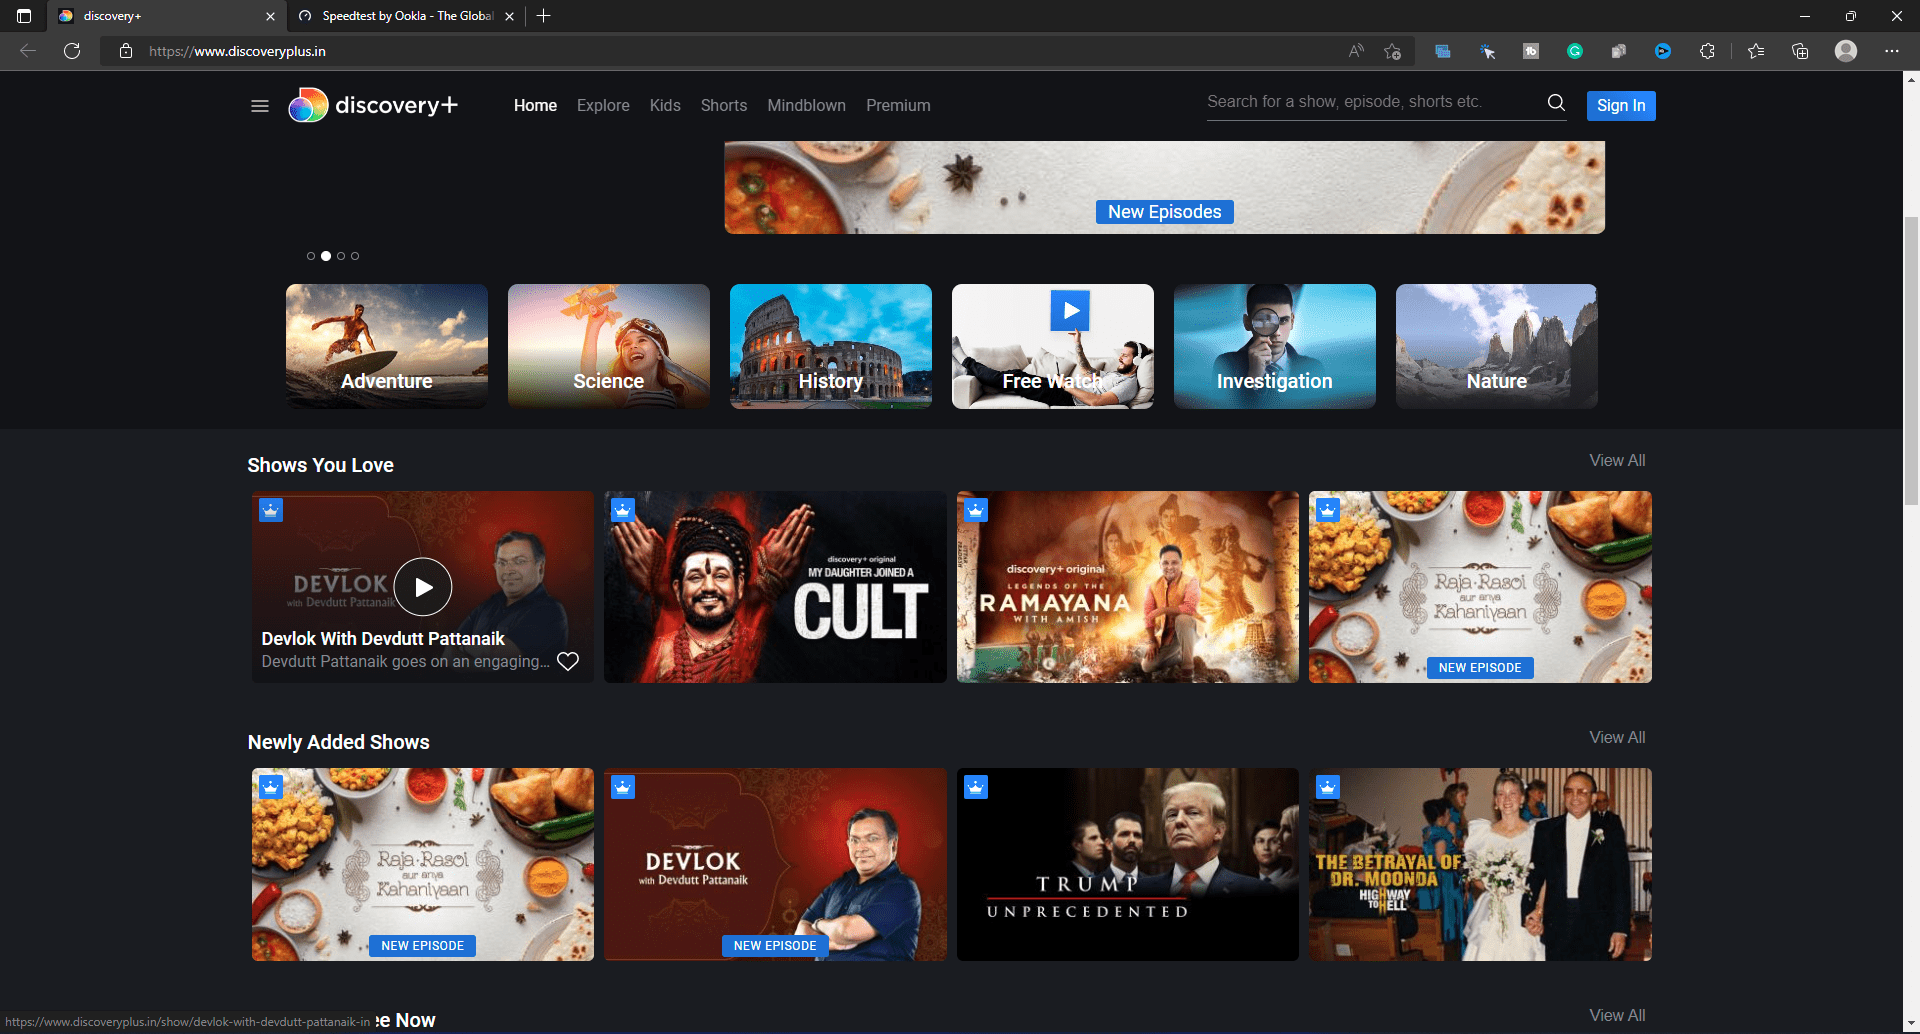View All in Shows You Love
Image resolution: width=1920 pixels, height=1034 pixels.
(x=1617, y=460)
